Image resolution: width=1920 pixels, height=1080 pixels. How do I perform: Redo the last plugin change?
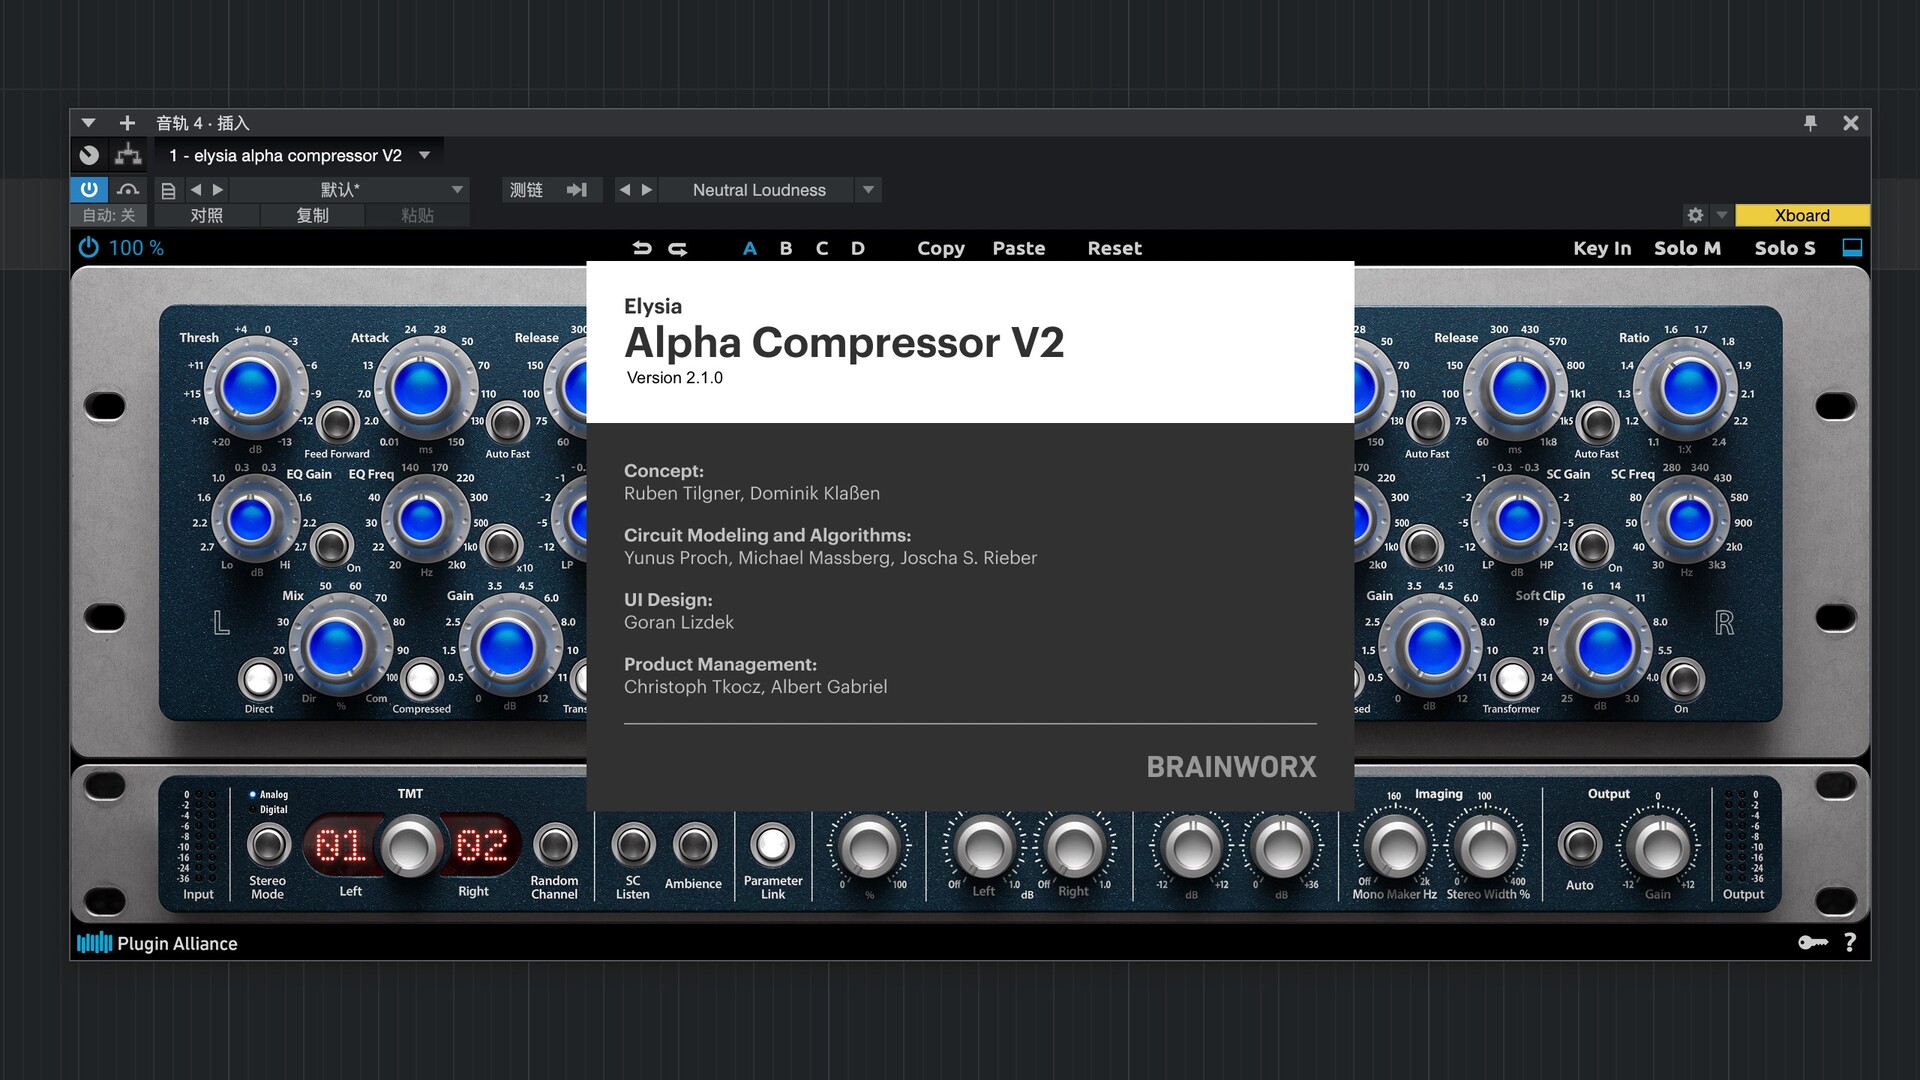pyautogui.click(x=678, y=248)
